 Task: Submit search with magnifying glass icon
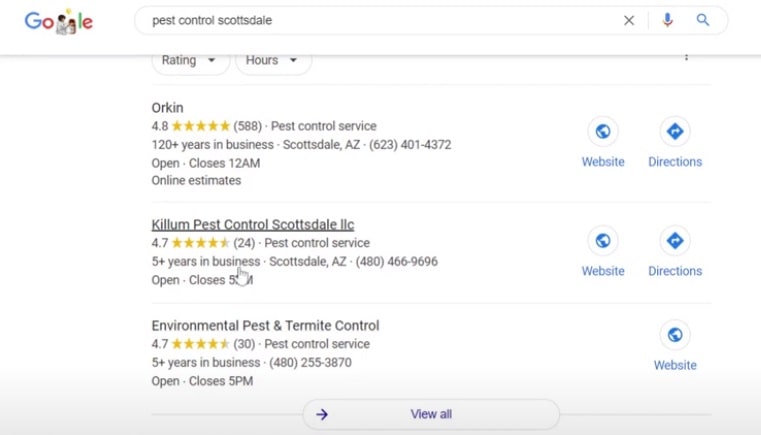pos(703,20)
